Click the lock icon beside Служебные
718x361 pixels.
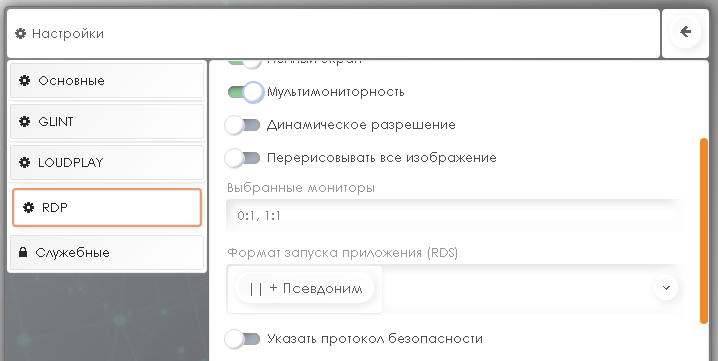pos(23,252)
